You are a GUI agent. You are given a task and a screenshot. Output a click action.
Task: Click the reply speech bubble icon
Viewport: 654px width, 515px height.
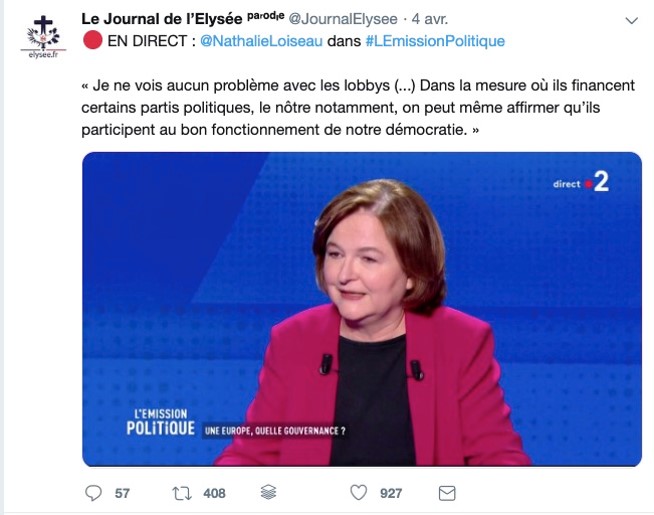click(93, 493)
